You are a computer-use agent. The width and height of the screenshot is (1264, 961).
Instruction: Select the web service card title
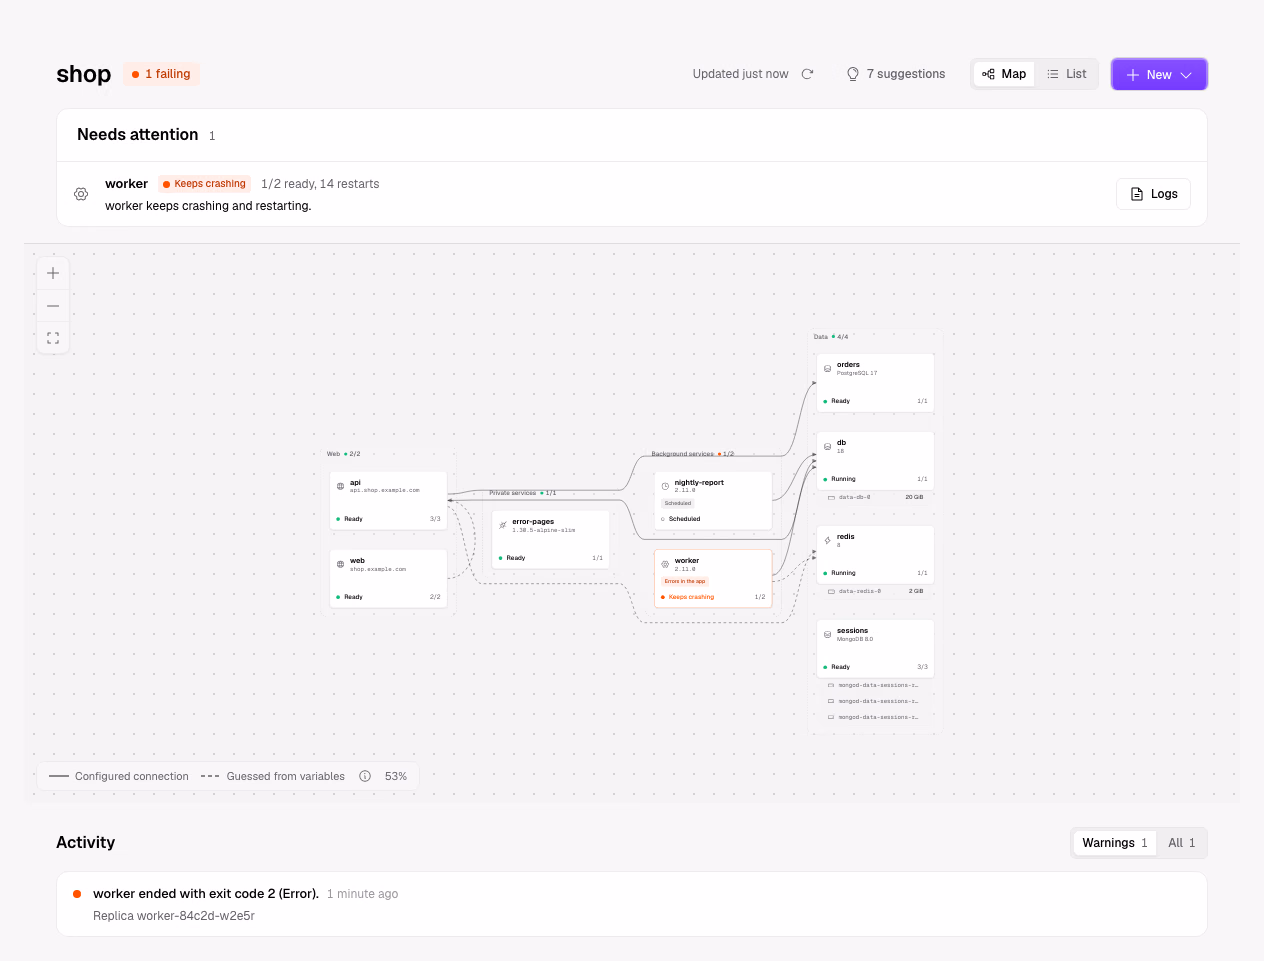point(357,560)
